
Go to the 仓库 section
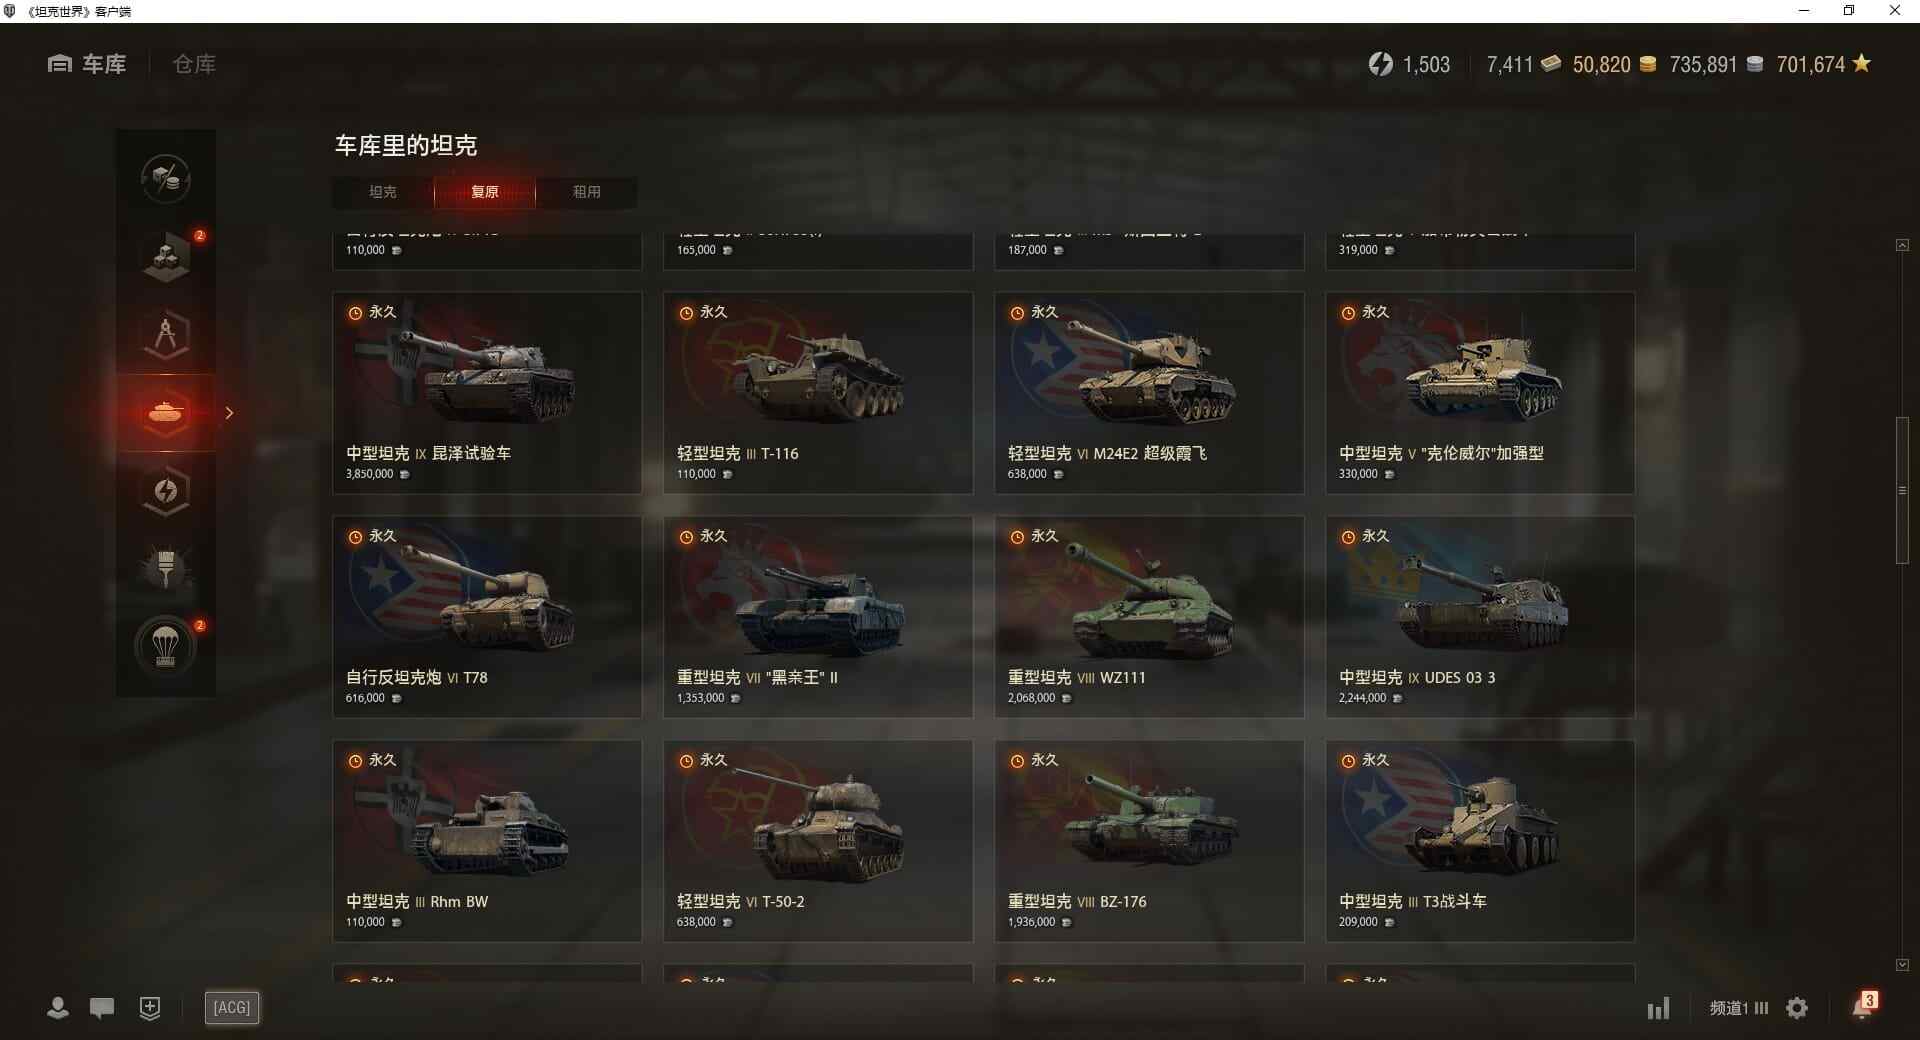[194, 64]
